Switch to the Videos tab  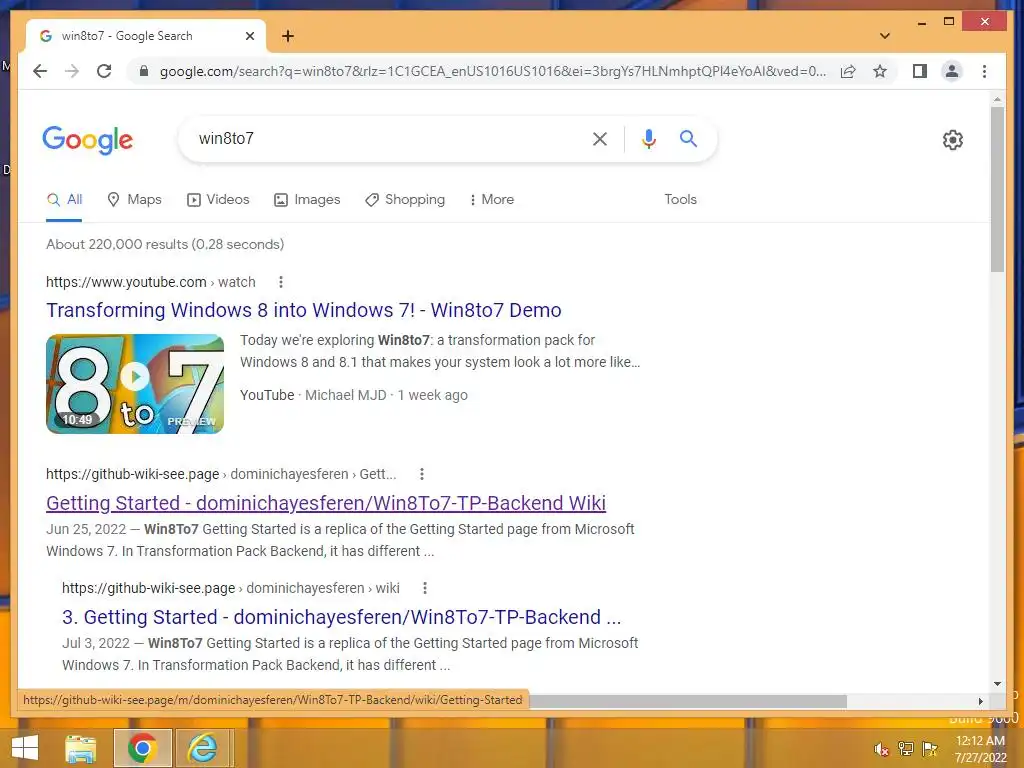218,200
